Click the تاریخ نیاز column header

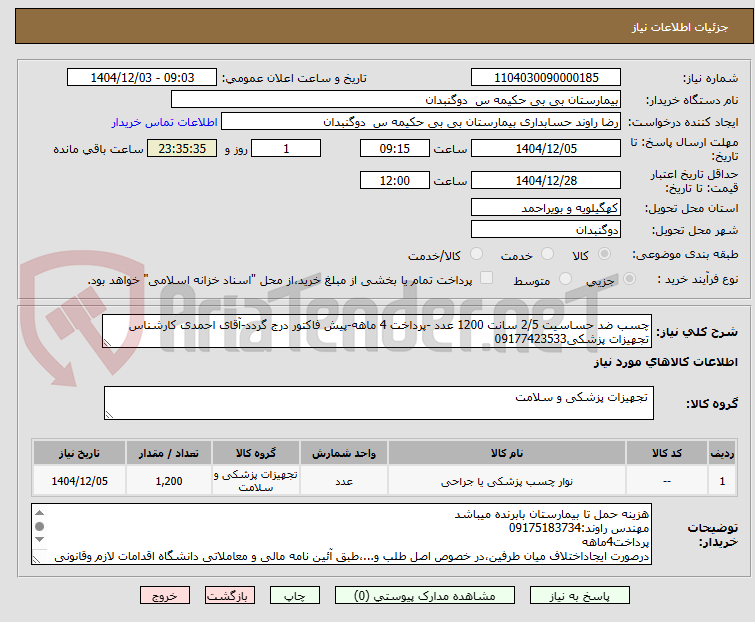pos(79,453)
